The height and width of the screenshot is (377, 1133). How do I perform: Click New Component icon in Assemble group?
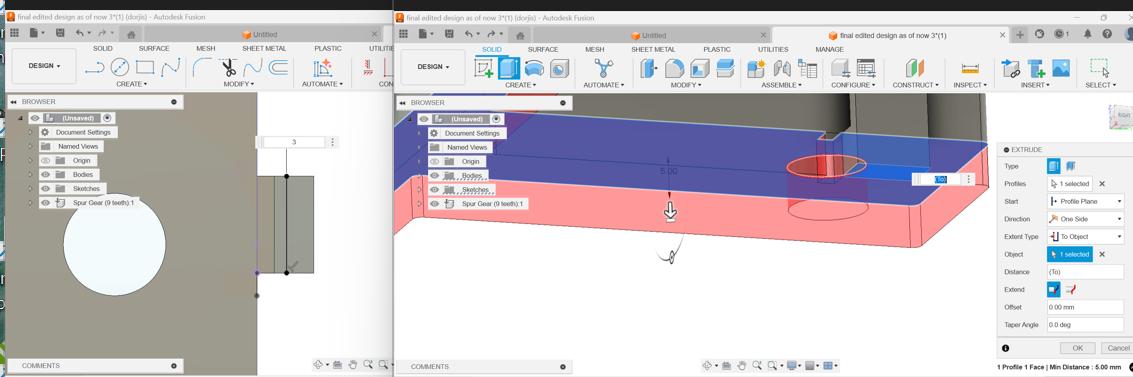coord(756,68)
